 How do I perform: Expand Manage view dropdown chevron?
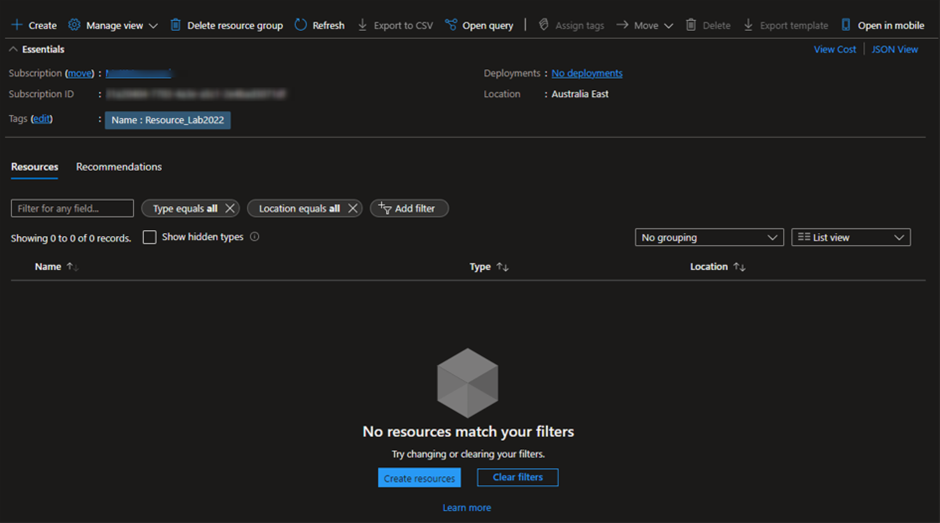tap(153, 26)
